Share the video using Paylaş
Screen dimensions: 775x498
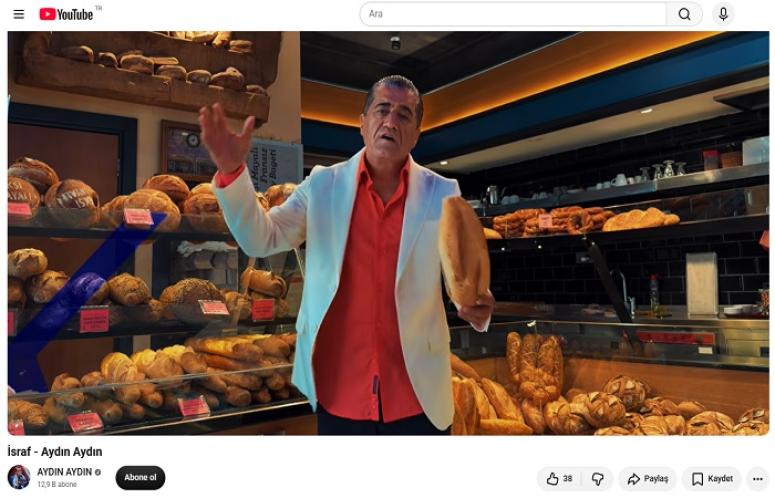[x=647, y=479]
